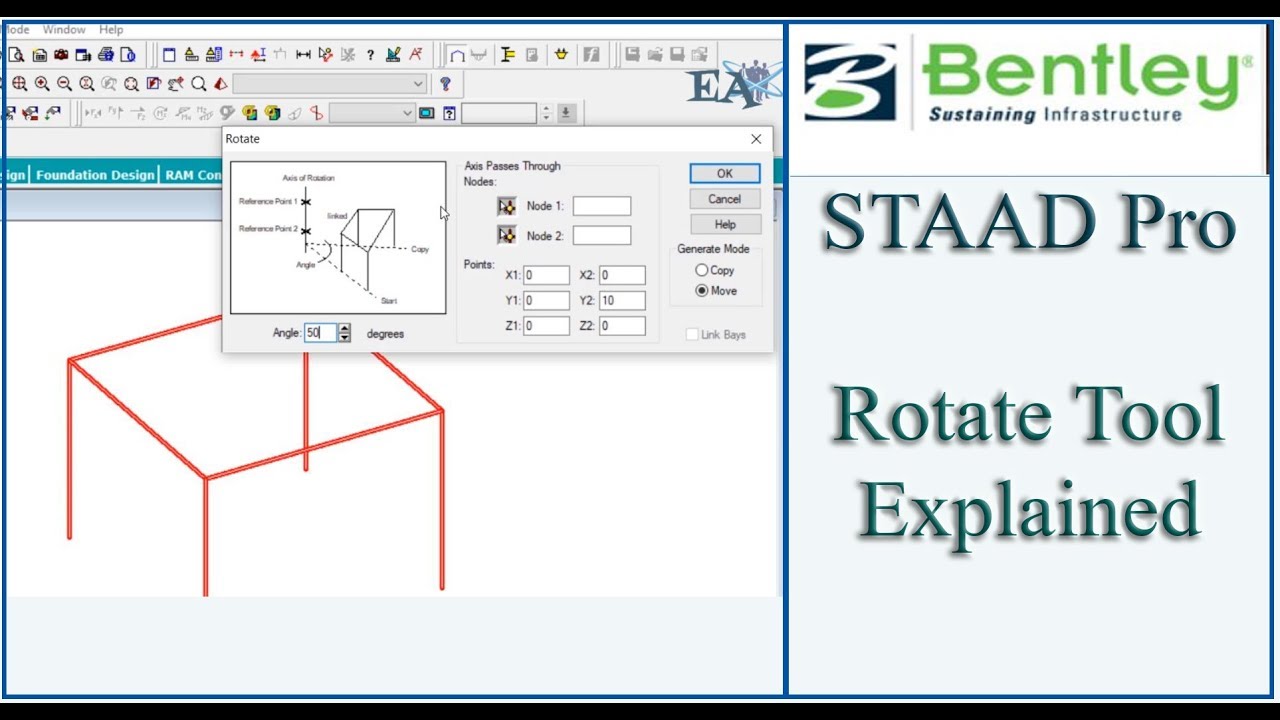Click the X2 coordinate field
The height and width of the screenshot is (720, 1280).
click(x=622, y=275)
